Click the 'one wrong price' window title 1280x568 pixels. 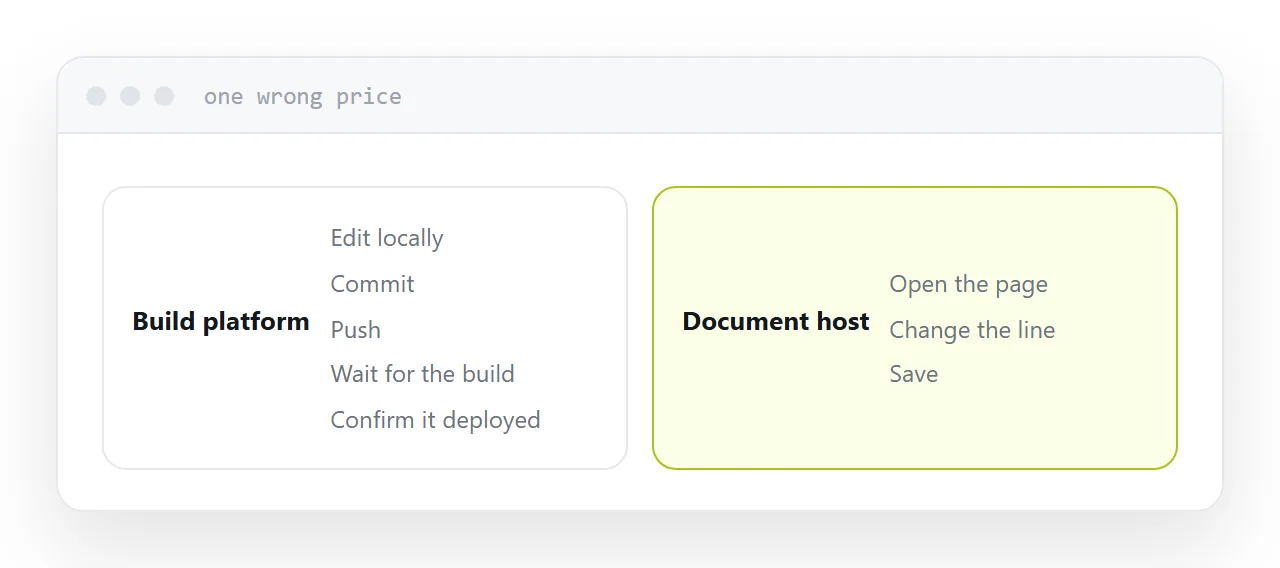point(302,96)
